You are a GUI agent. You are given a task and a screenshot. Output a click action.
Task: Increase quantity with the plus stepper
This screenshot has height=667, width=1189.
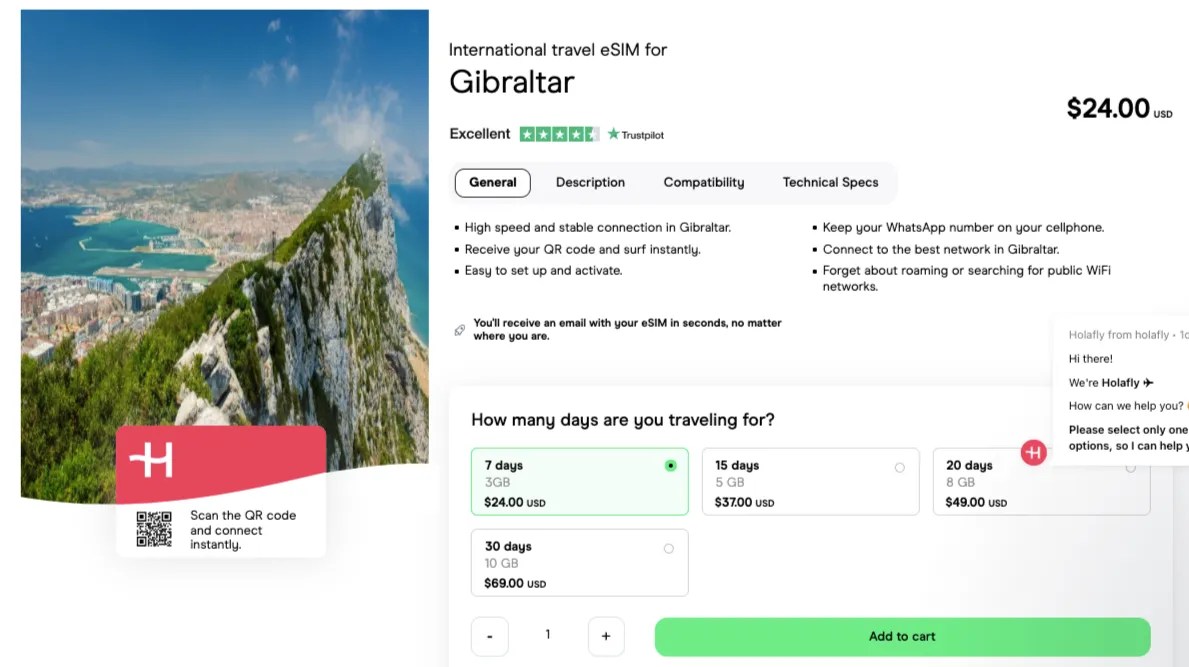pyautogui.click(x=606, y=636)
